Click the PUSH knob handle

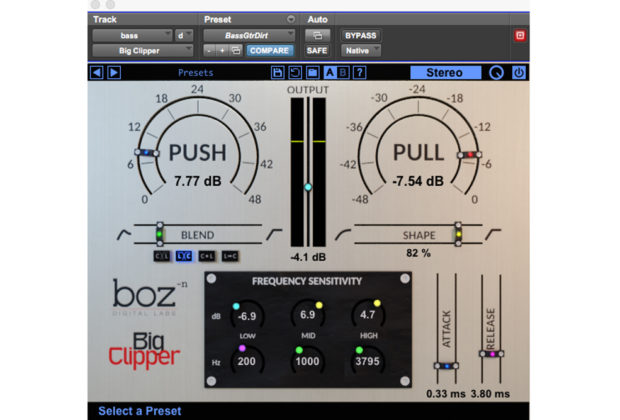pos(147,152)
